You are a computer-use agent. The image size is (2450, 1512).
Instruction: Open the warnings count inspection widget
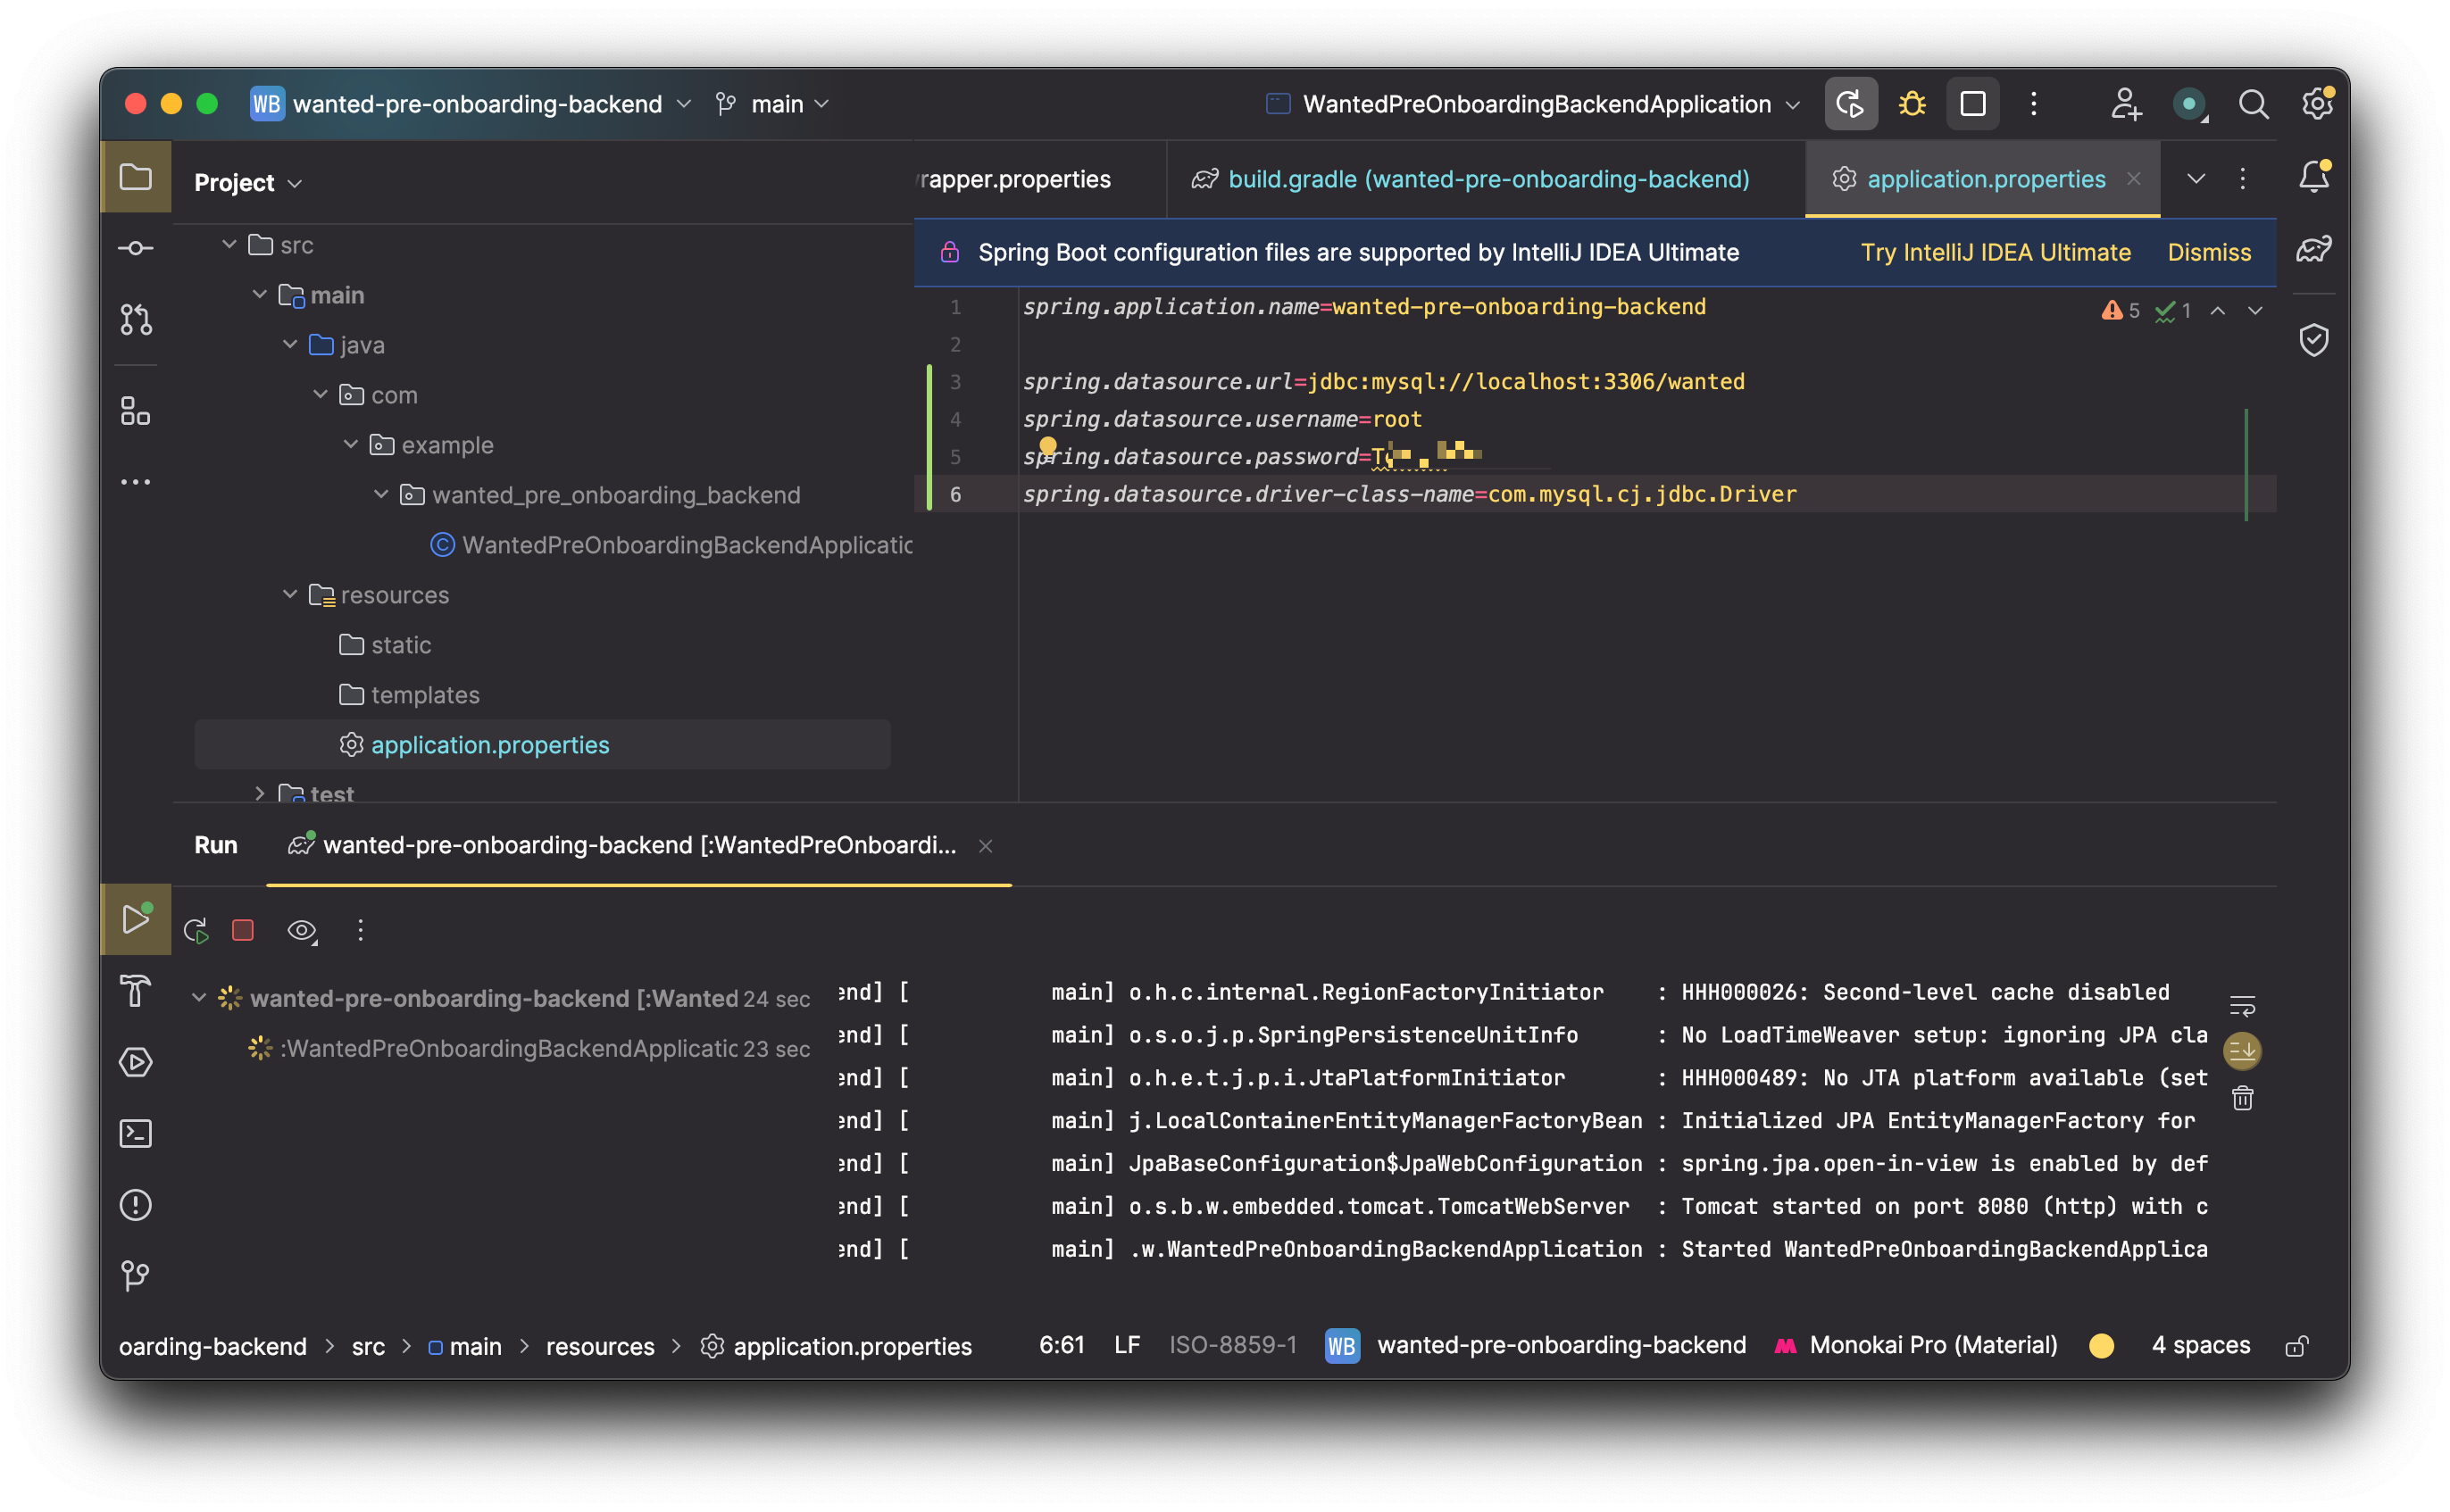[x=2122, y=311]
